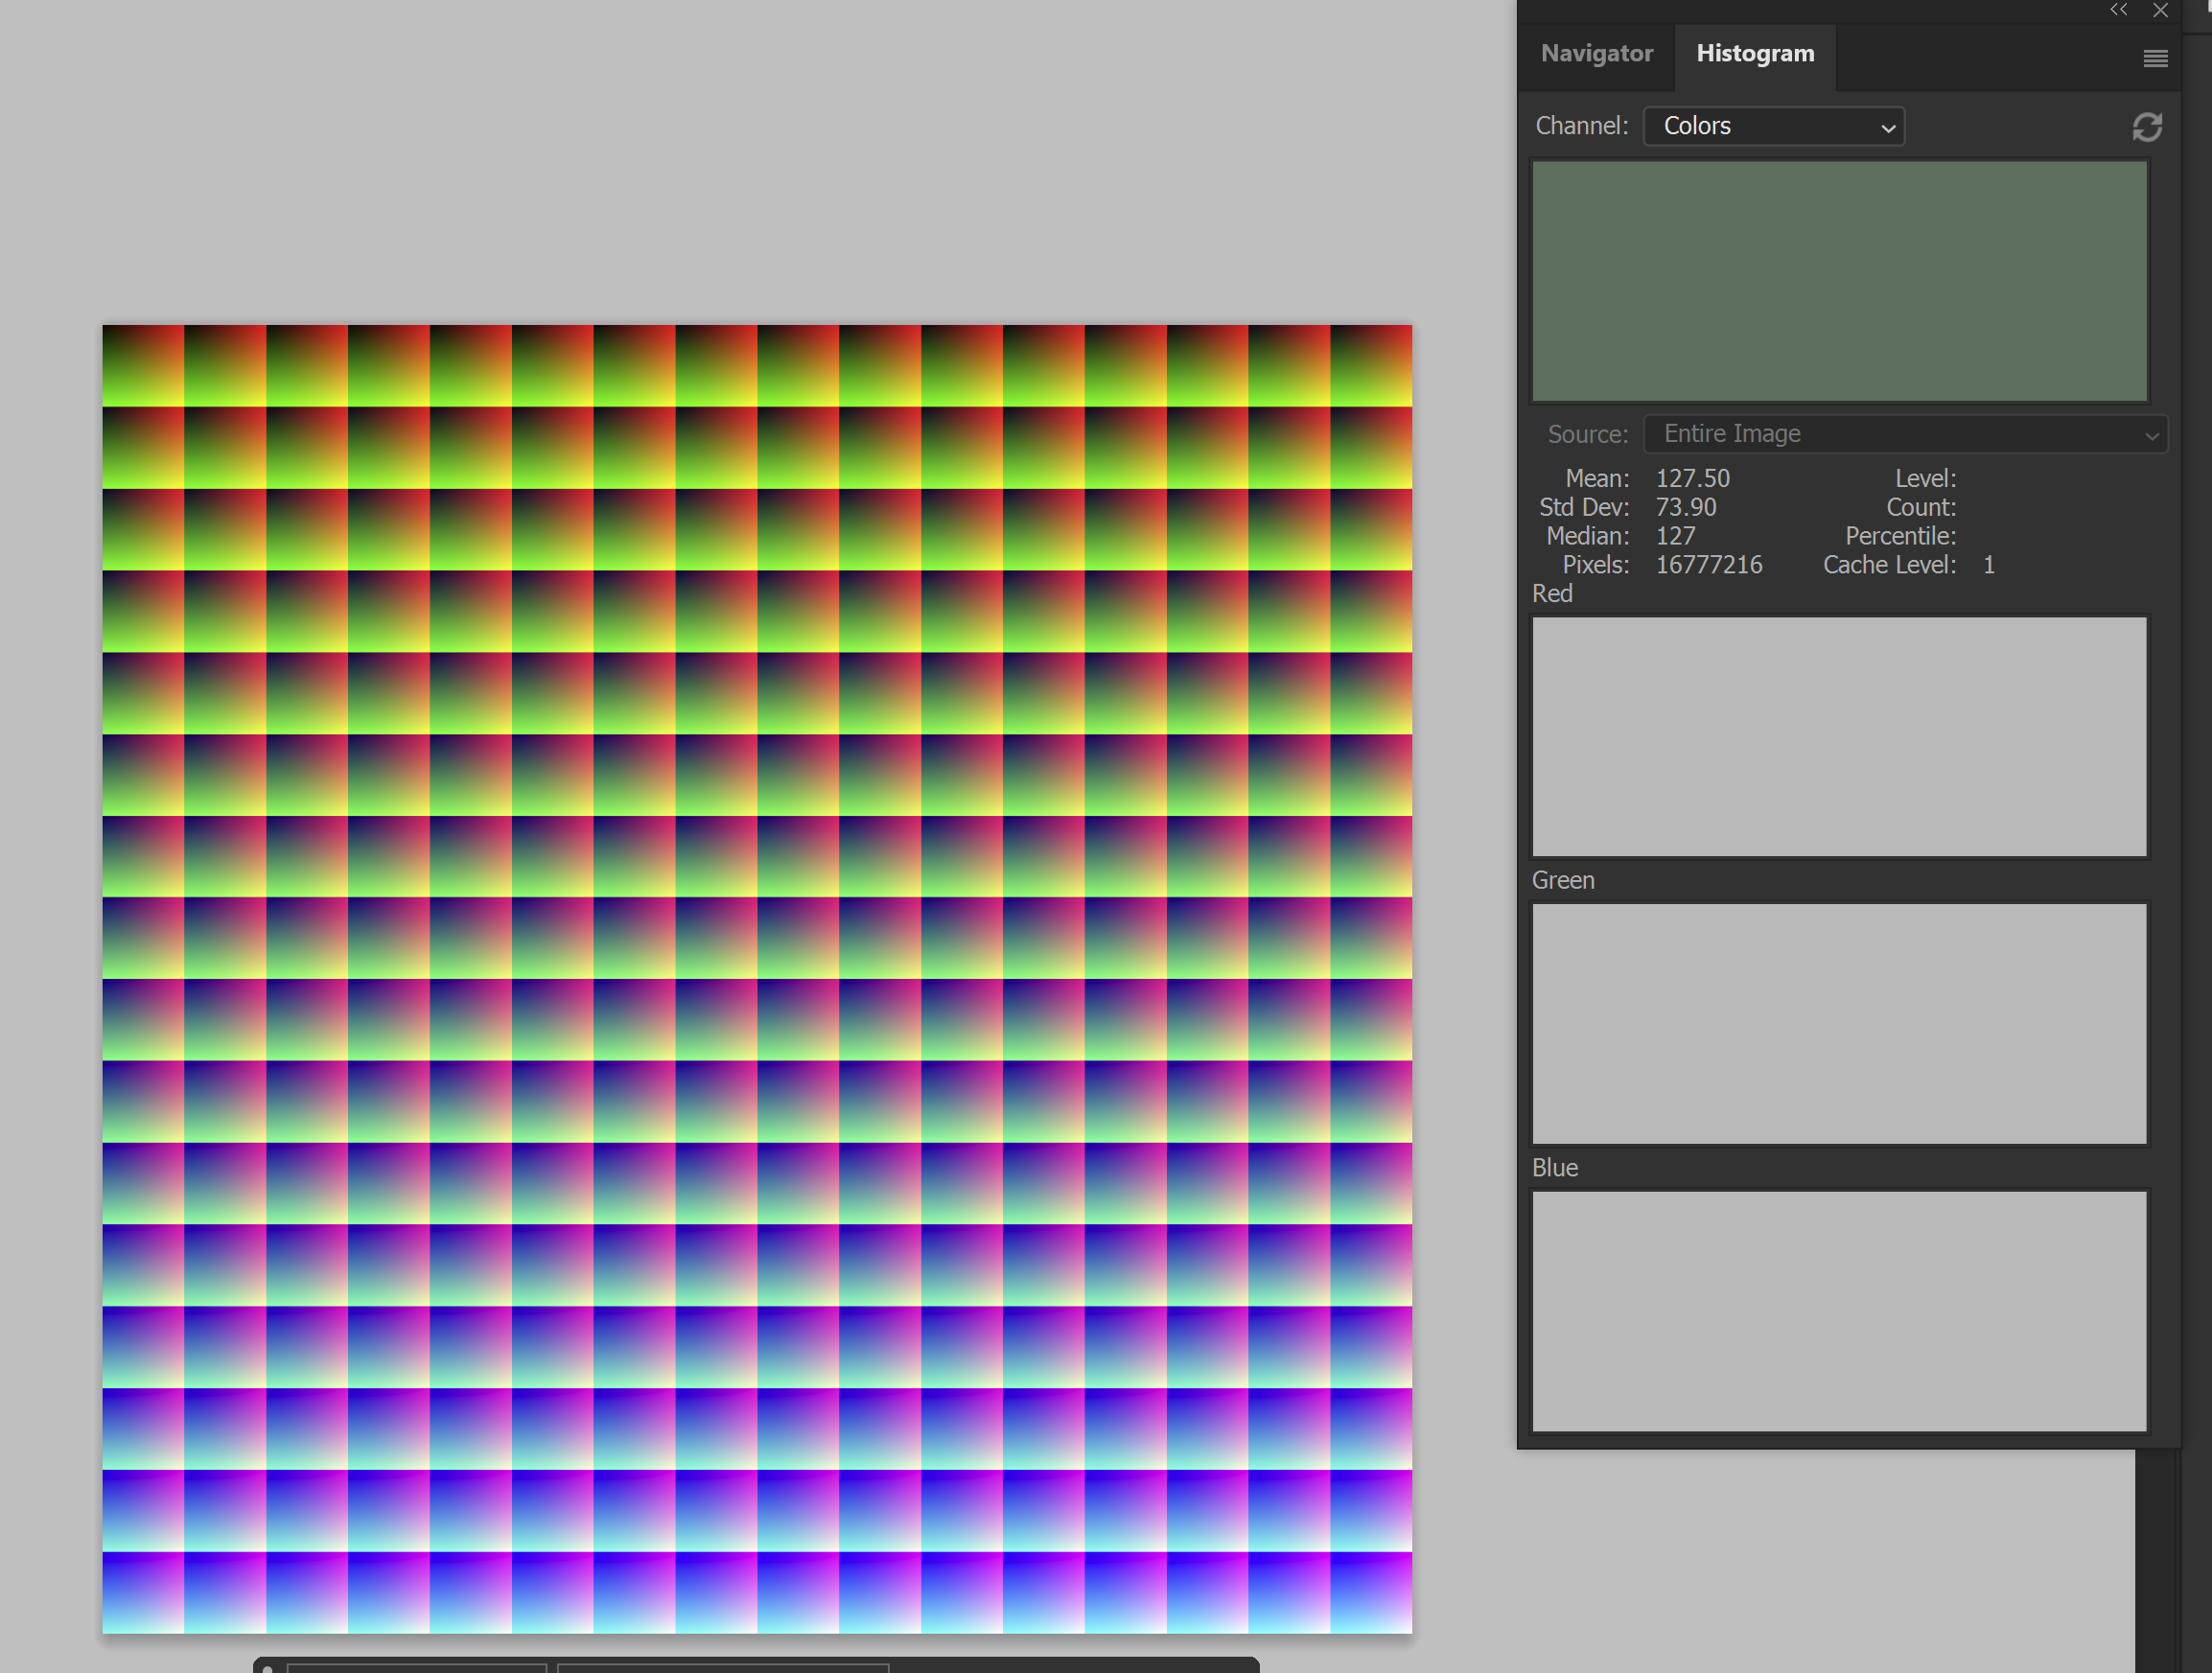The image size is (2212, 1673).
Task: Click inside the Red channel histogram
Action: [x=1838, y=736]
